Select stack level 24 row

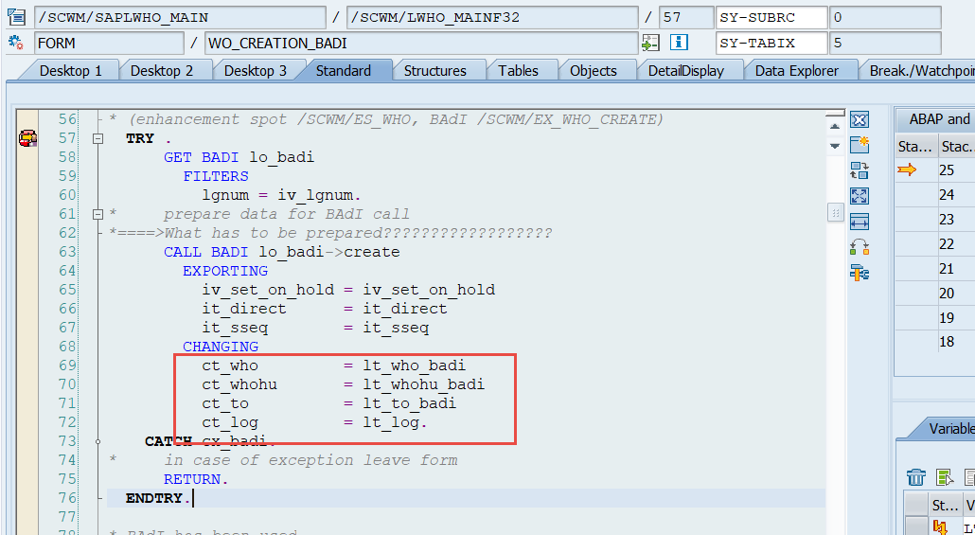[x=935, y=195]
